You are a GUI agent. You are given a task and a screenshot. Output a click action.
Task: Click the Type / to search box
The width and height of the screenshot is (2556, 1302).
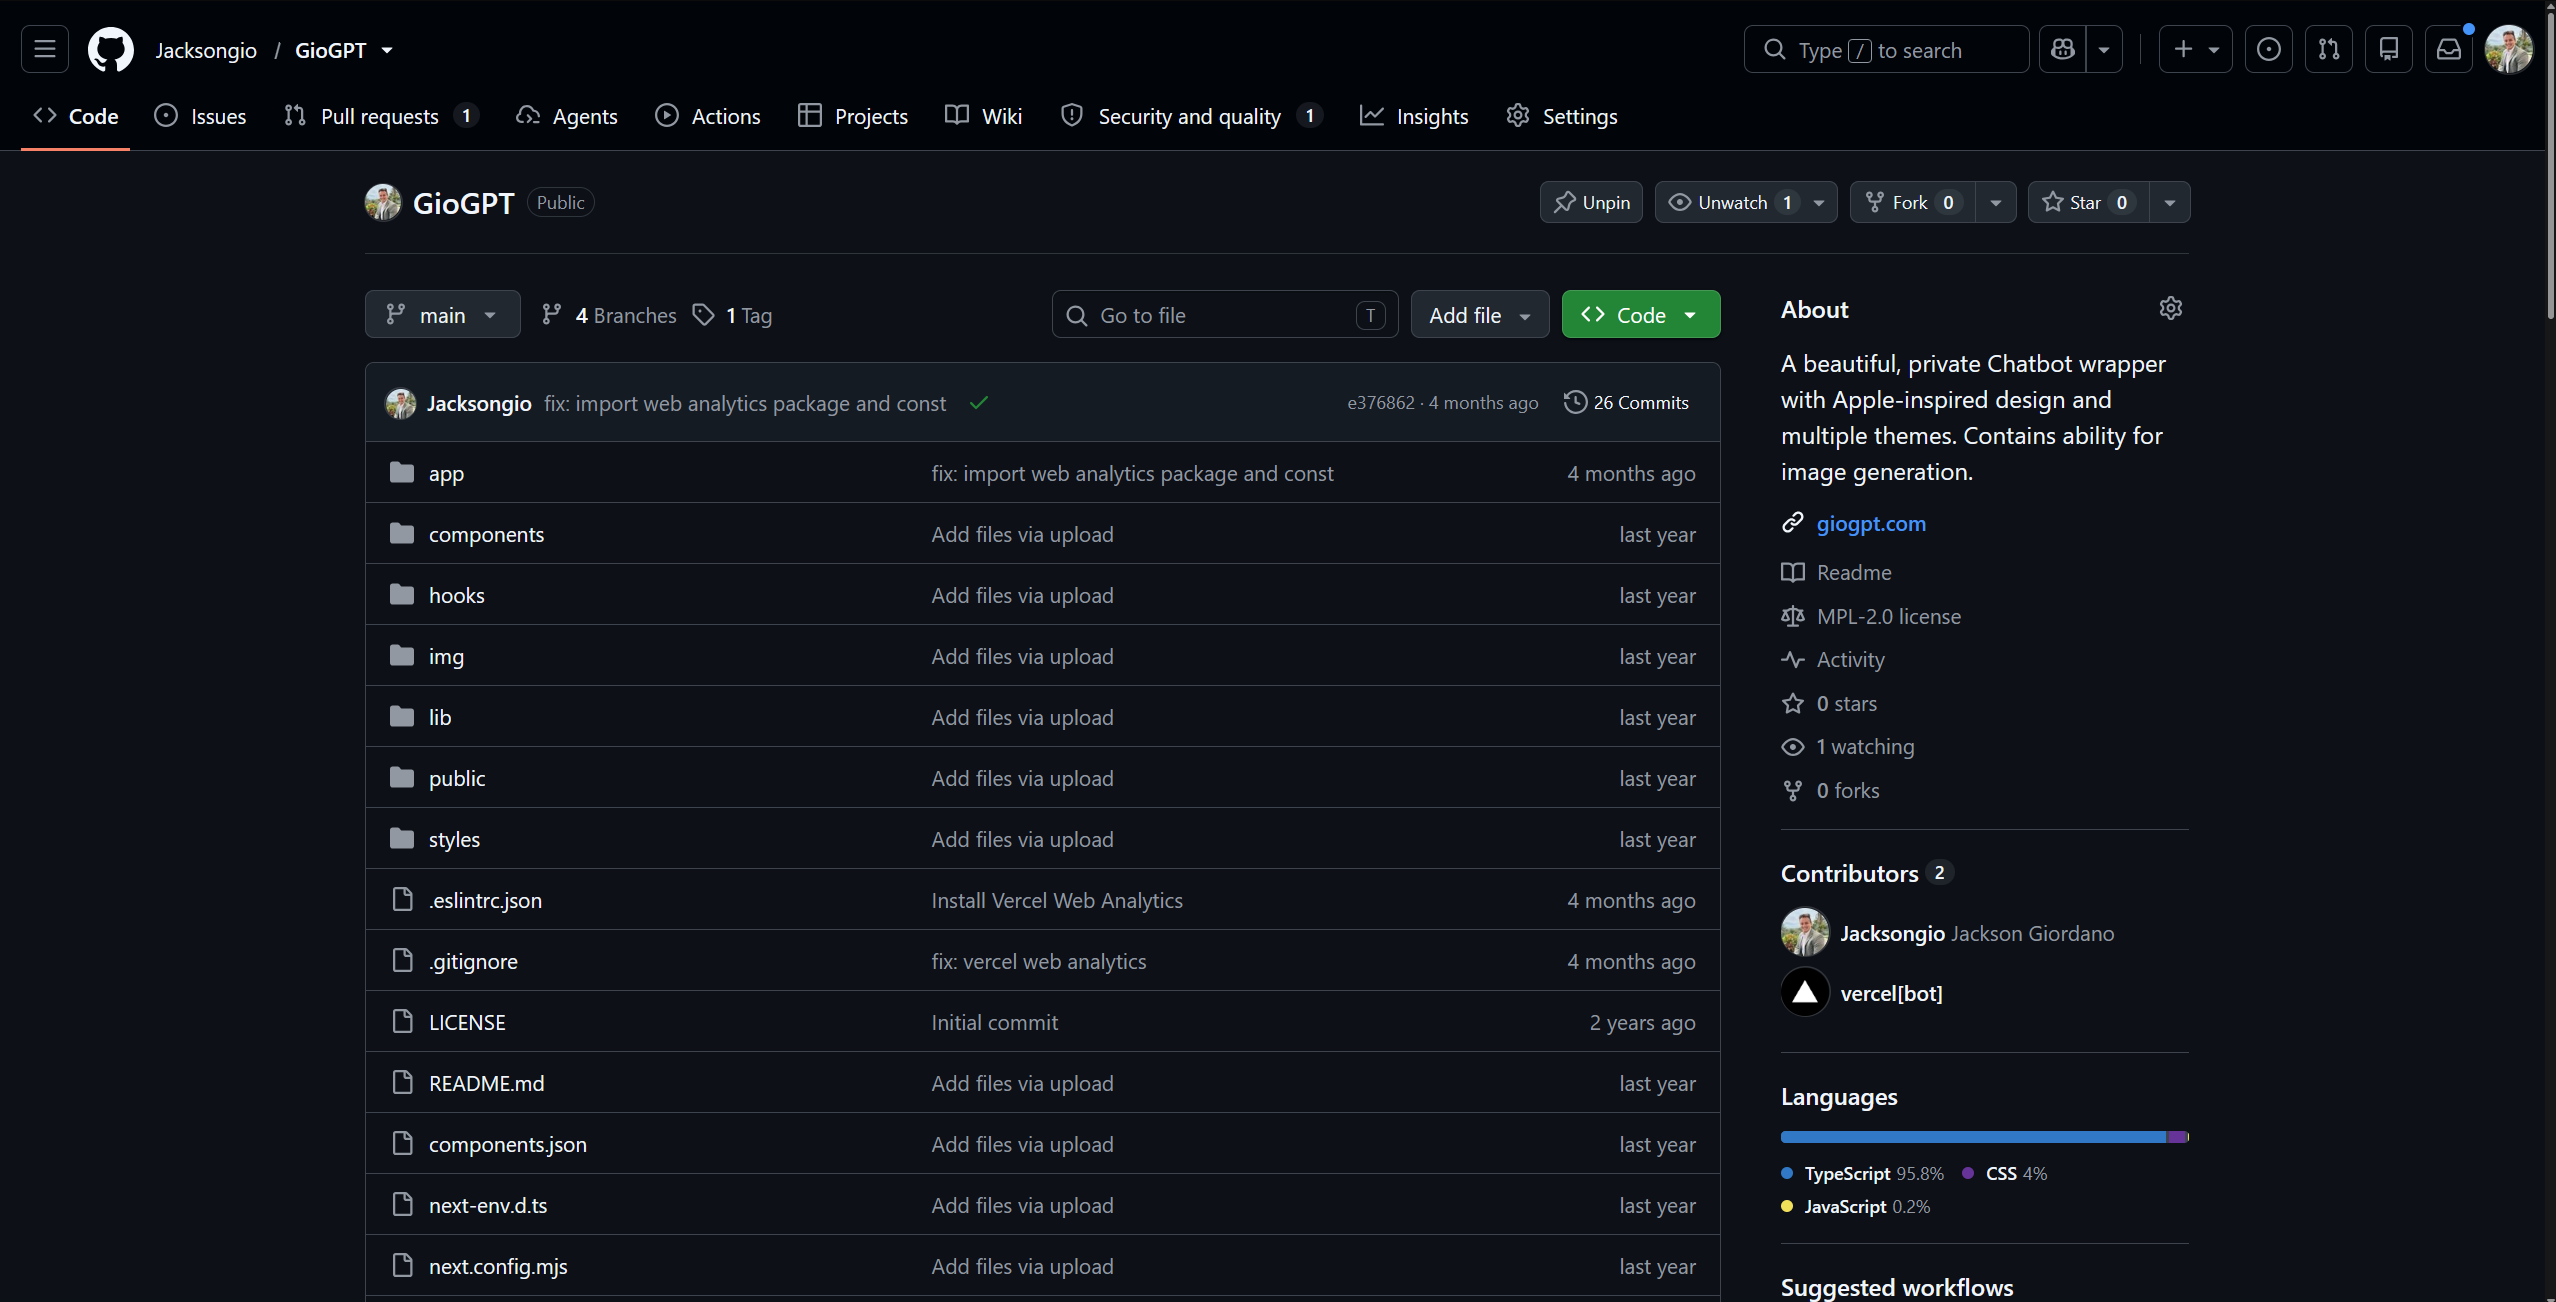1886,49
